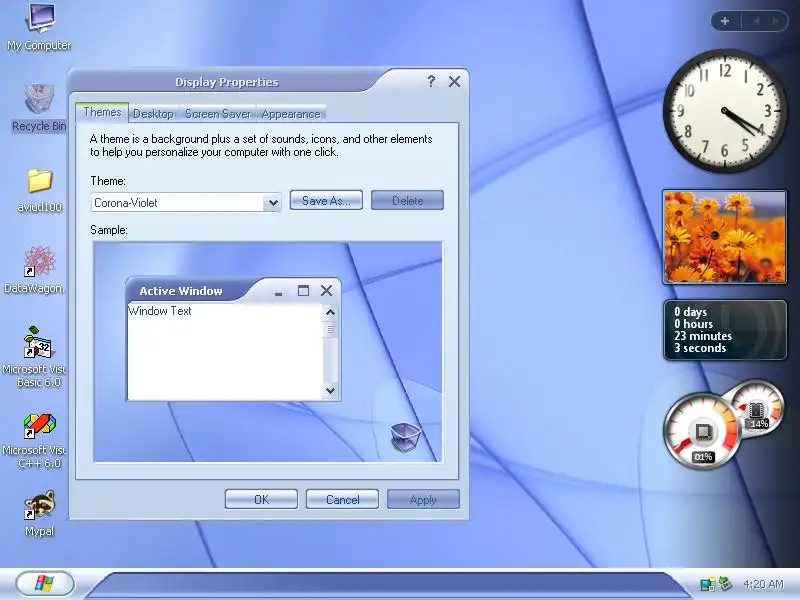Click the sidebar next arrow

coord(775,21)
